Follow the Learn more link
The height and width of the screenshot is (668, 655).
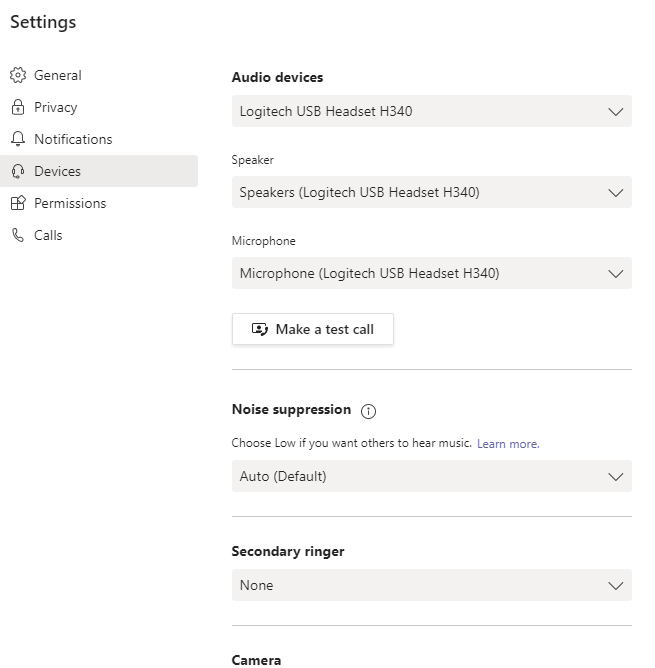point(508,444)
